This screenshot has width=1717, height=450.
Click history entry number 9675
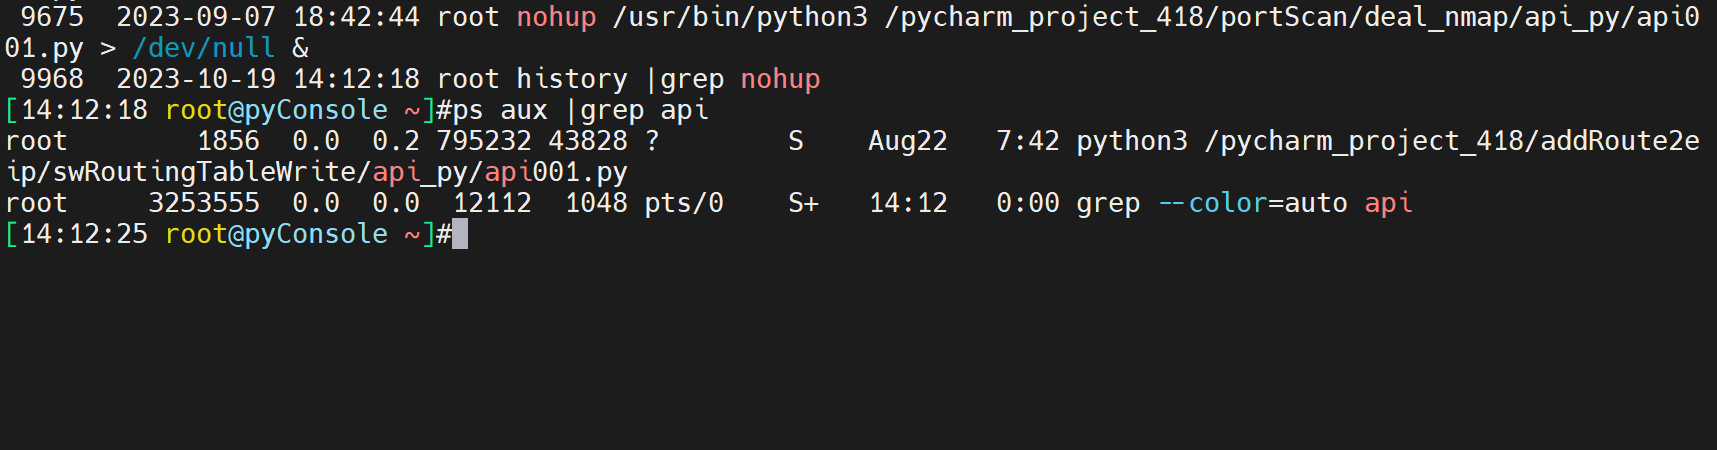pyautogui.click(x=52, y=17)
